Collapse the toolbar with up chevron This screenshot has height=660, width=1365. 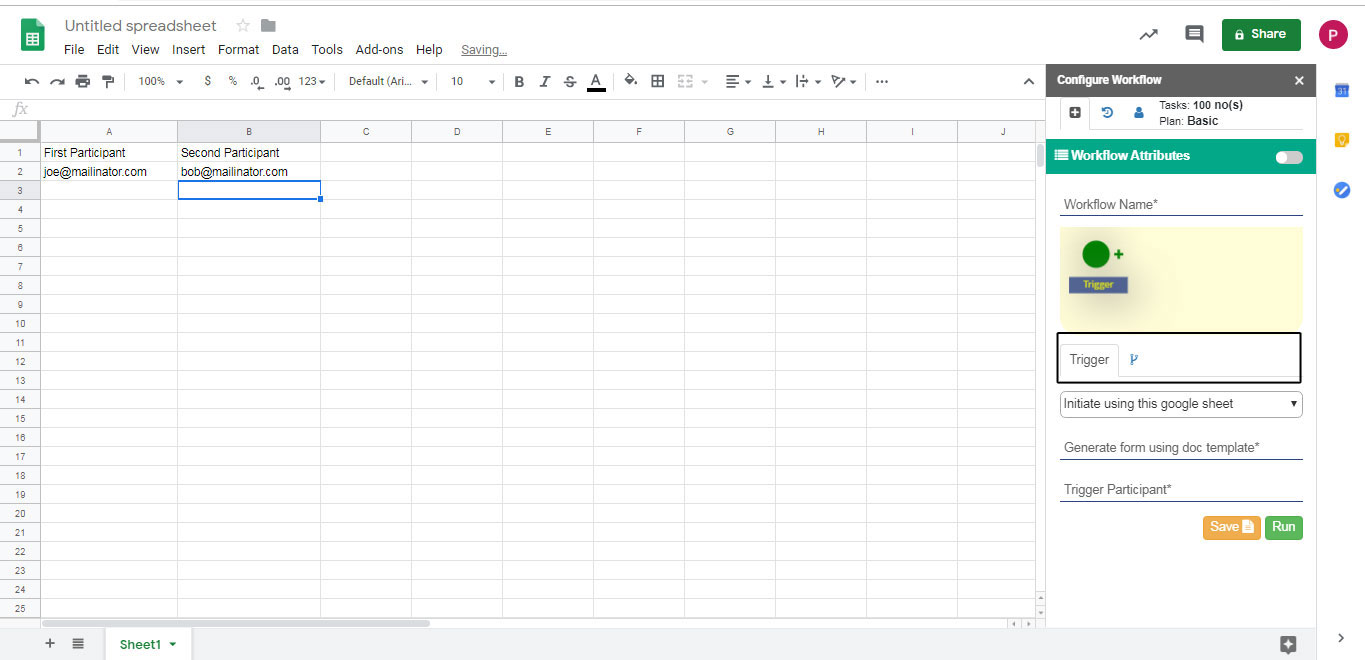(1028, 82)
